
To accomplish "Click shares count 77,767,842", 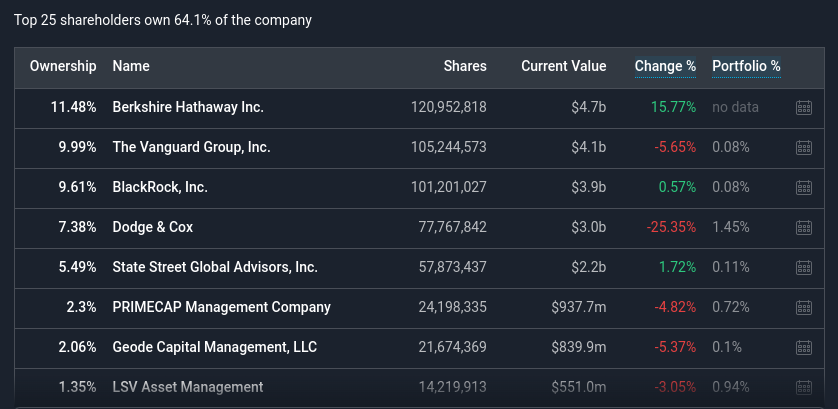I will (453, 228).
